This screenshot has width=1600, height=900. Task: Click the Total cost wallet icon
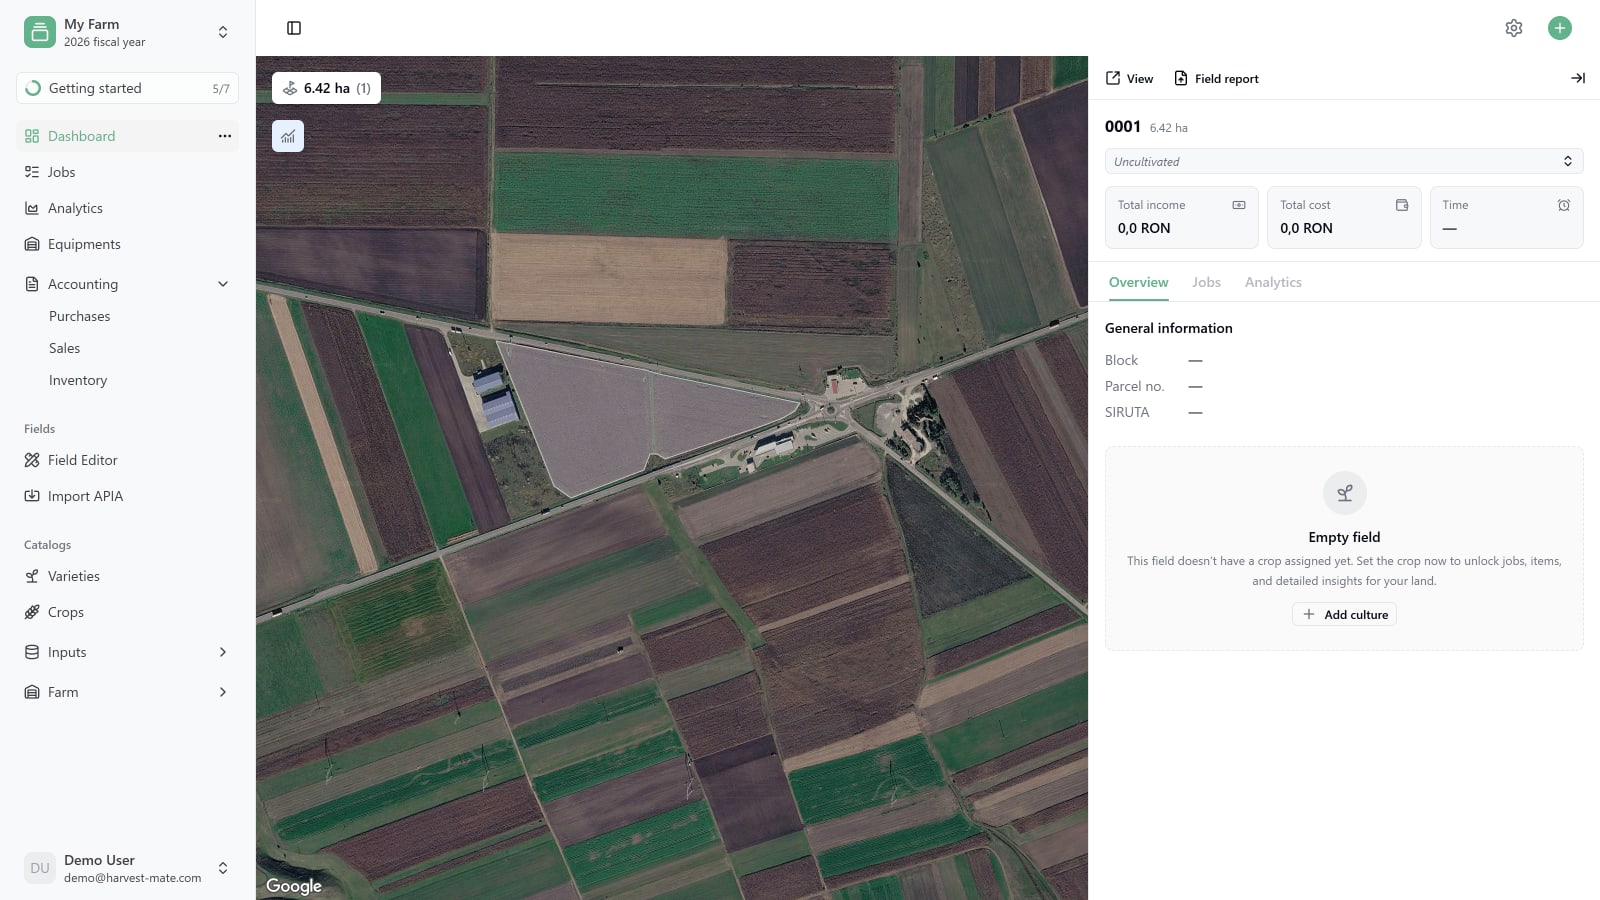1402,205
